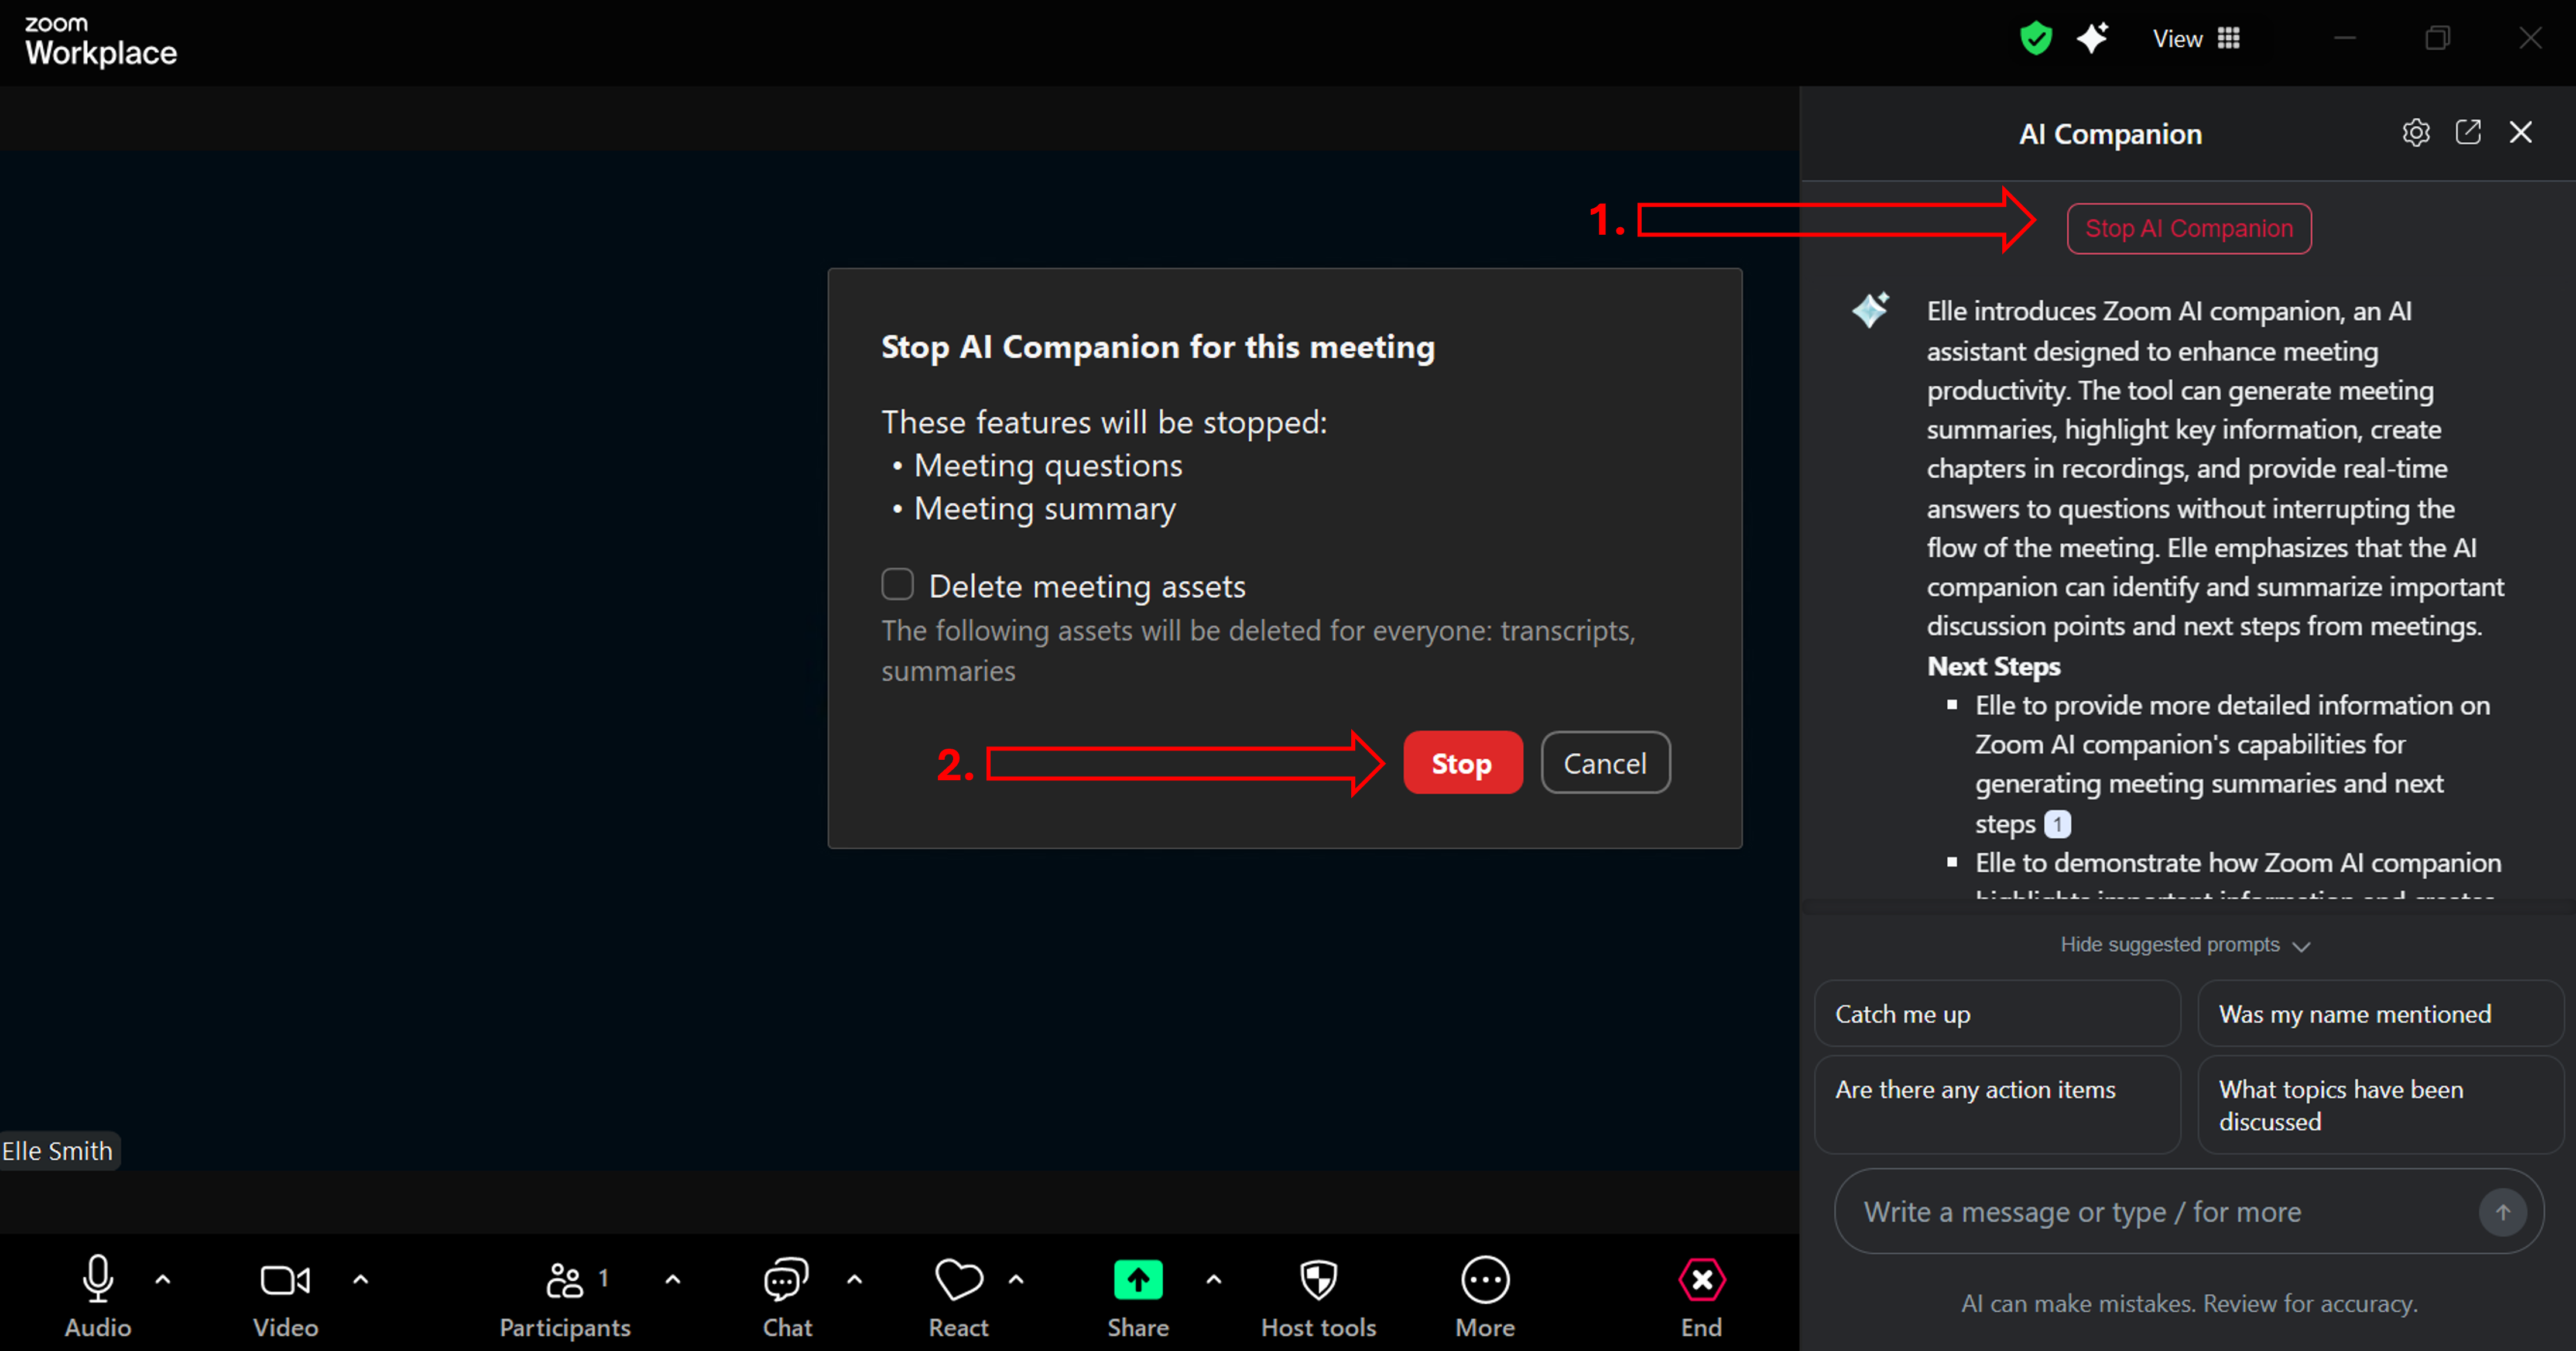
Task: Click Stop AI Companion button
Action: point(2189,229)
